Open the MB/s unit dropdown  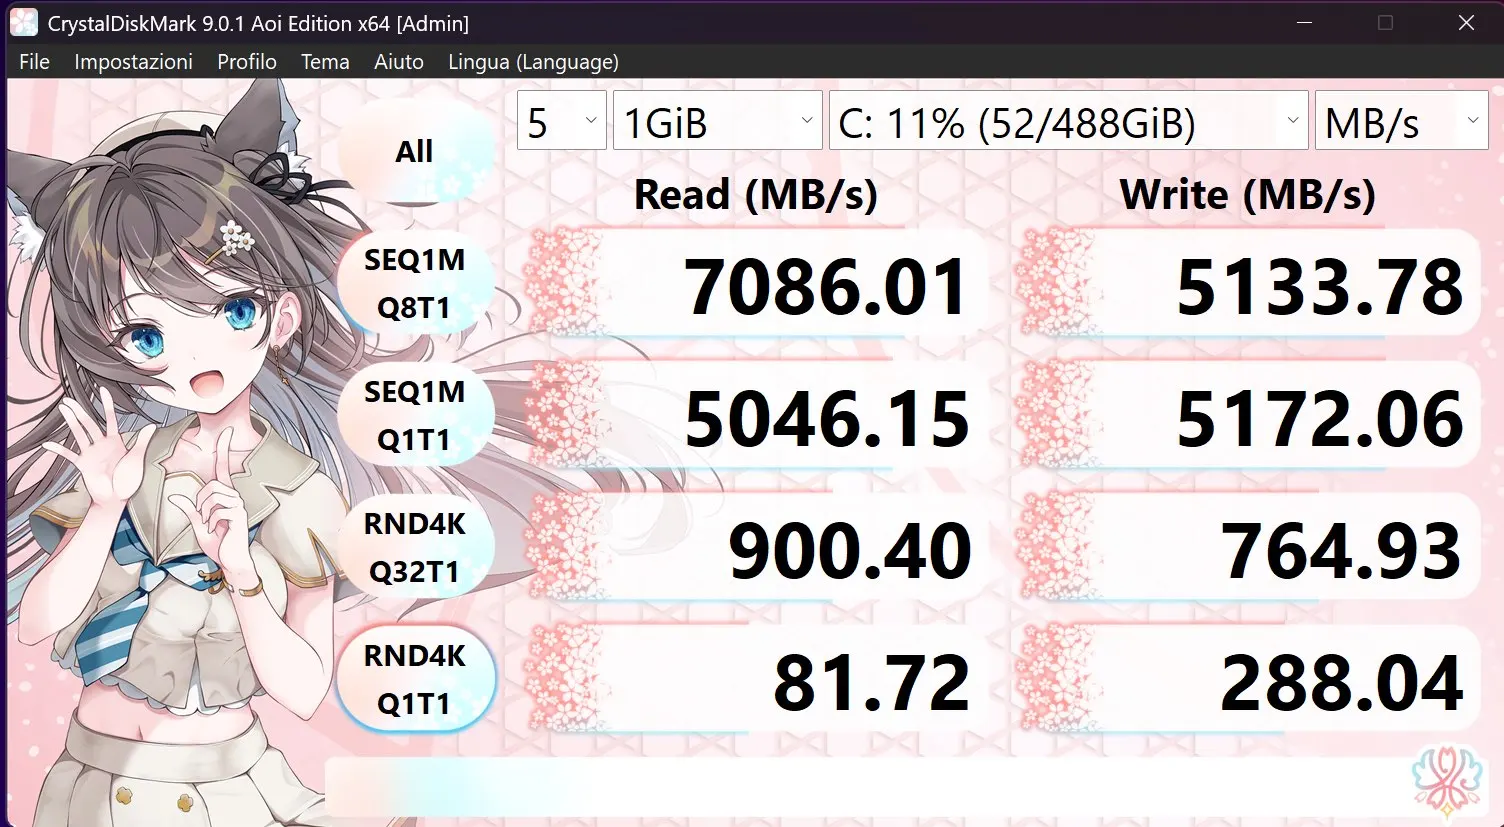pyautogui.click(x=1402, y=121)
